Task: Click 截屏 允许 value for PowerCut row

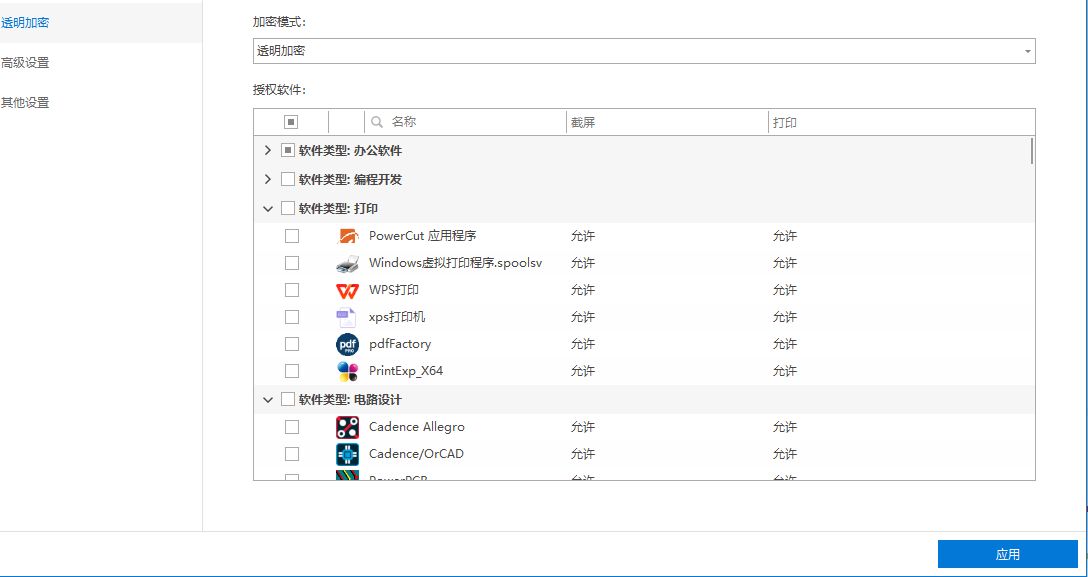Action: (583, 236)
